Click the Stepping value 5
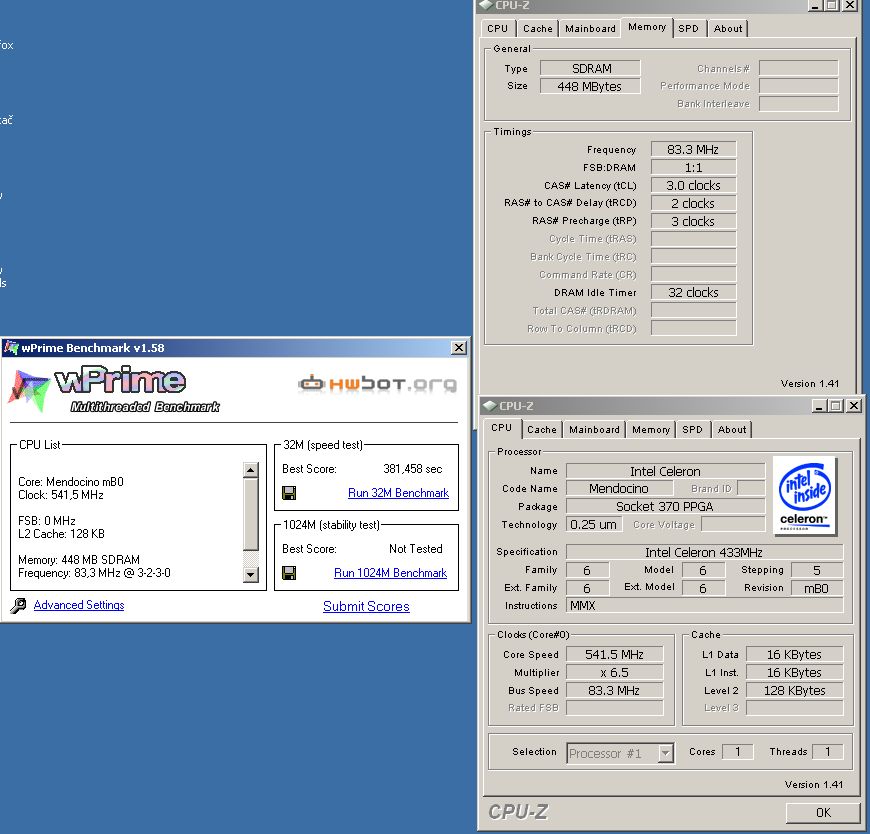This screenshot has height=834, width=870. point(817,570)
